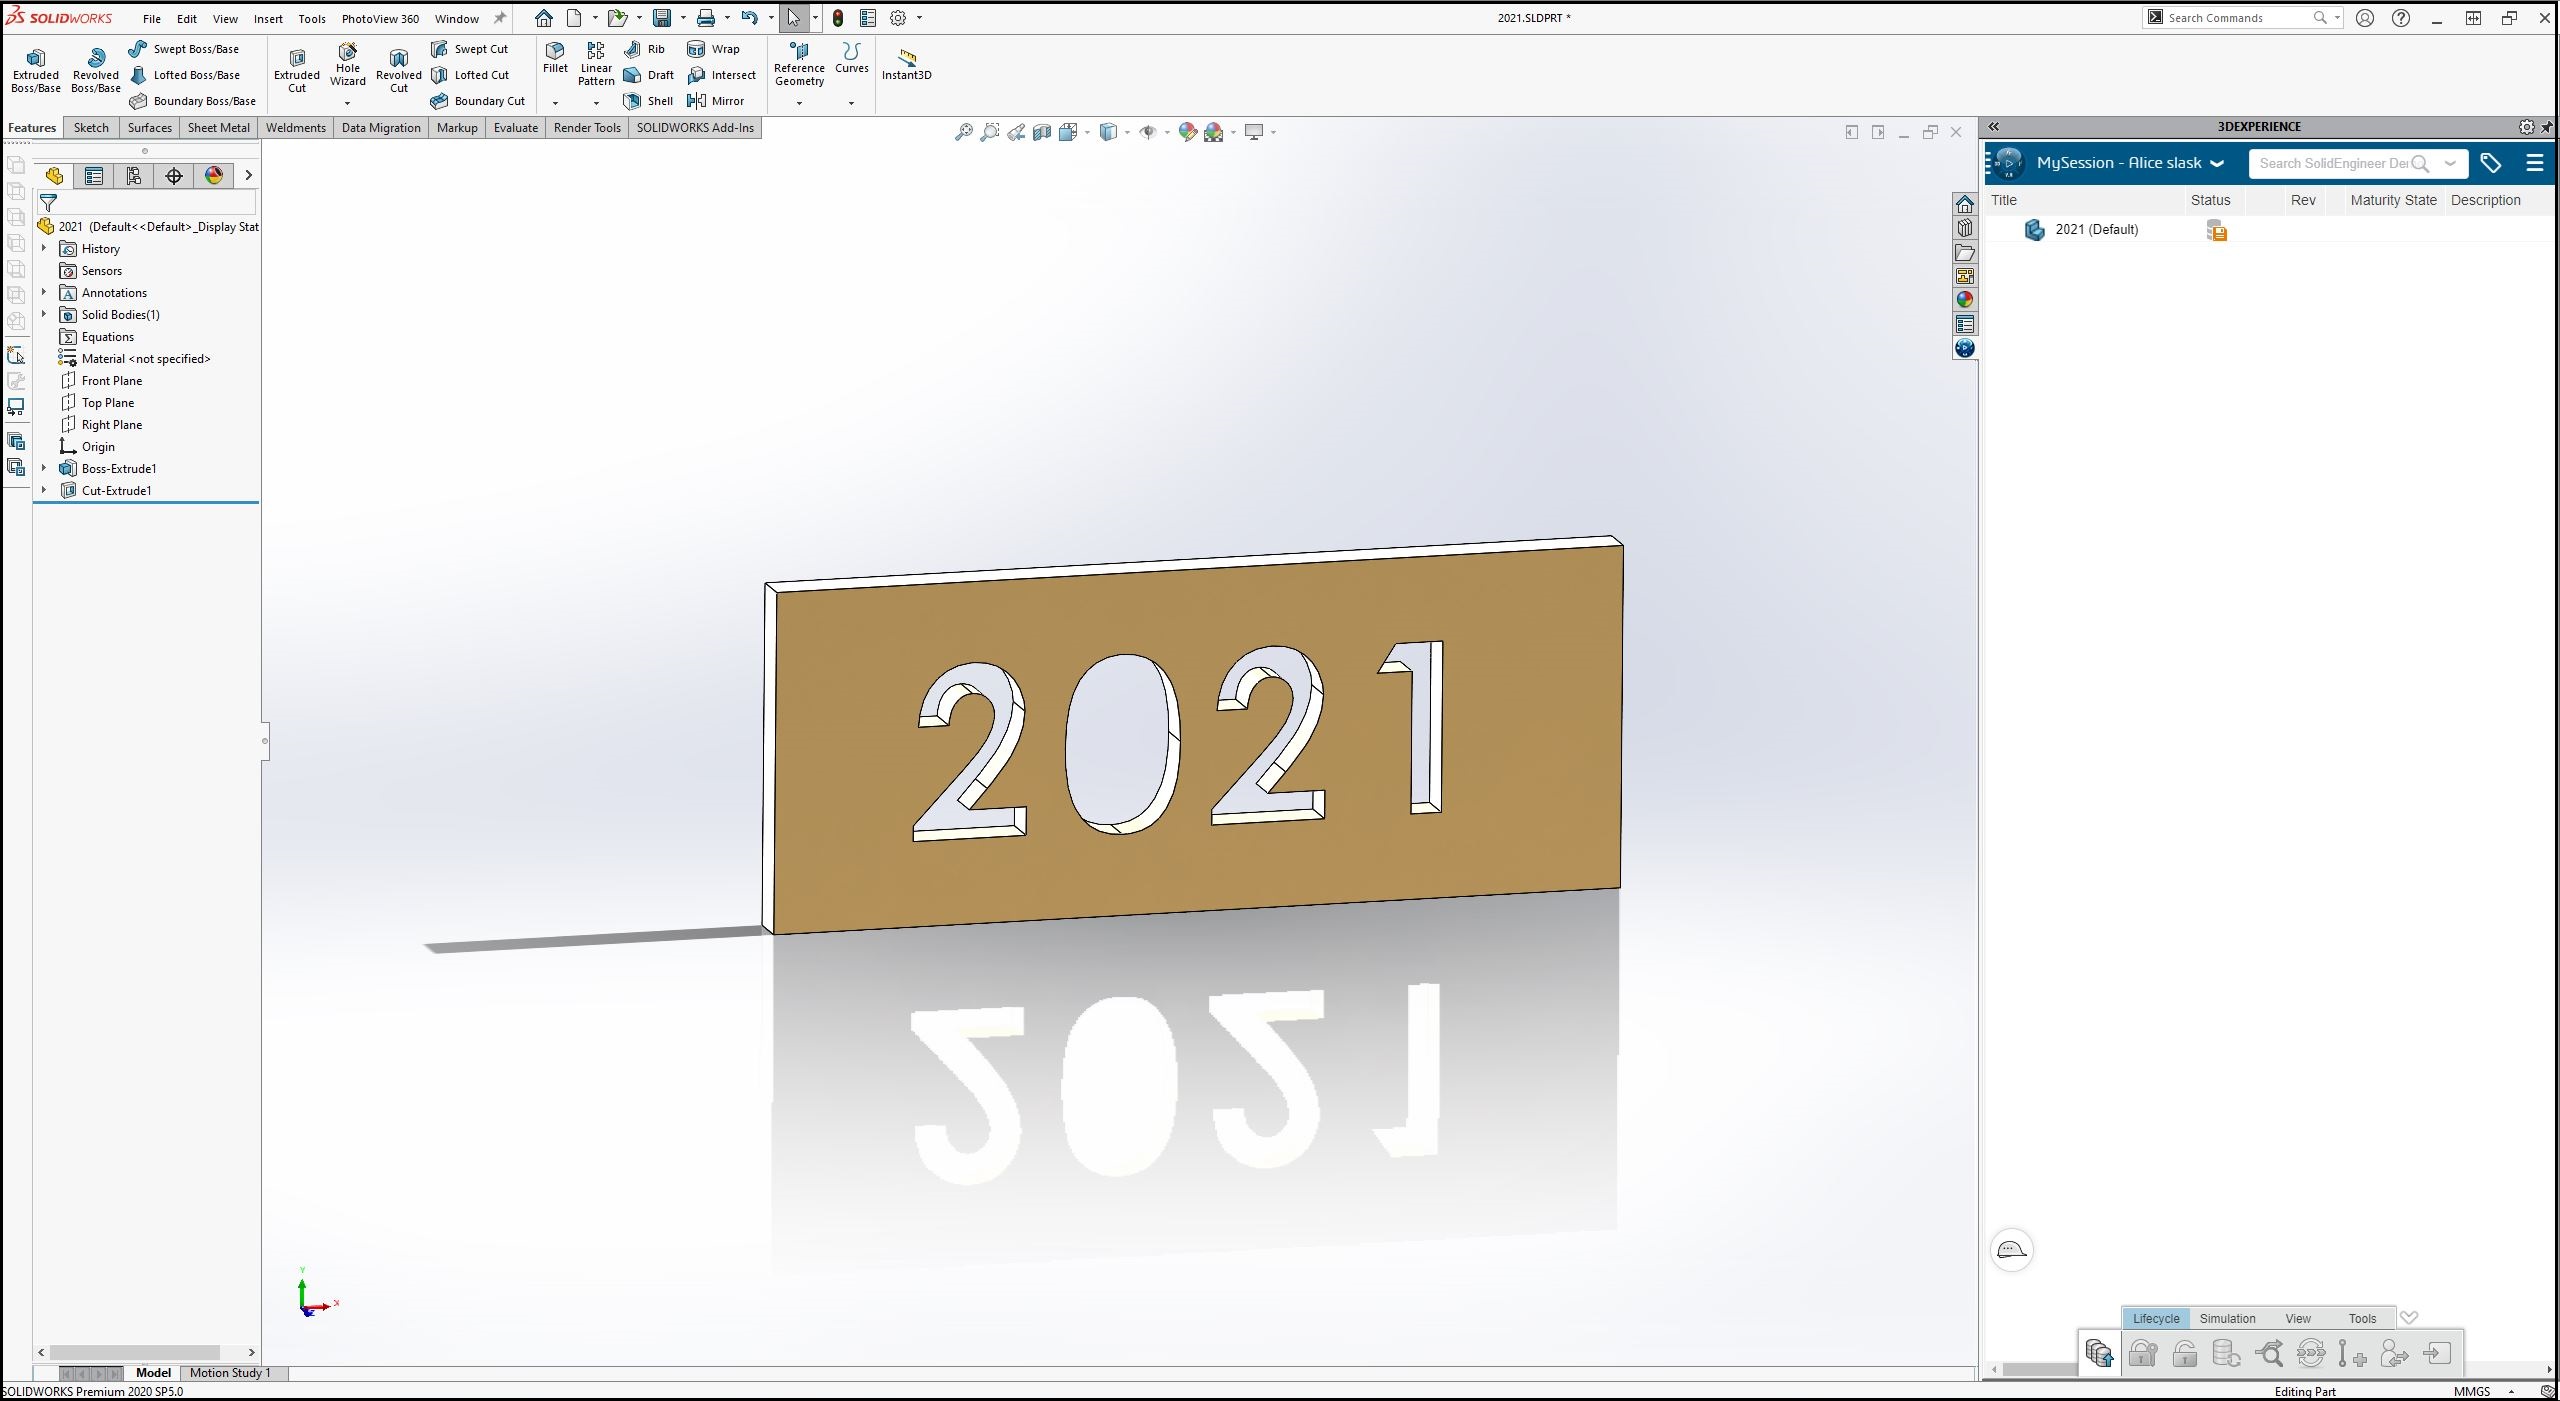The width and height of the screenshot is (2560, 1401).
Task: Open the MySession dropdown chevron
Action: tap(2217, 163)
